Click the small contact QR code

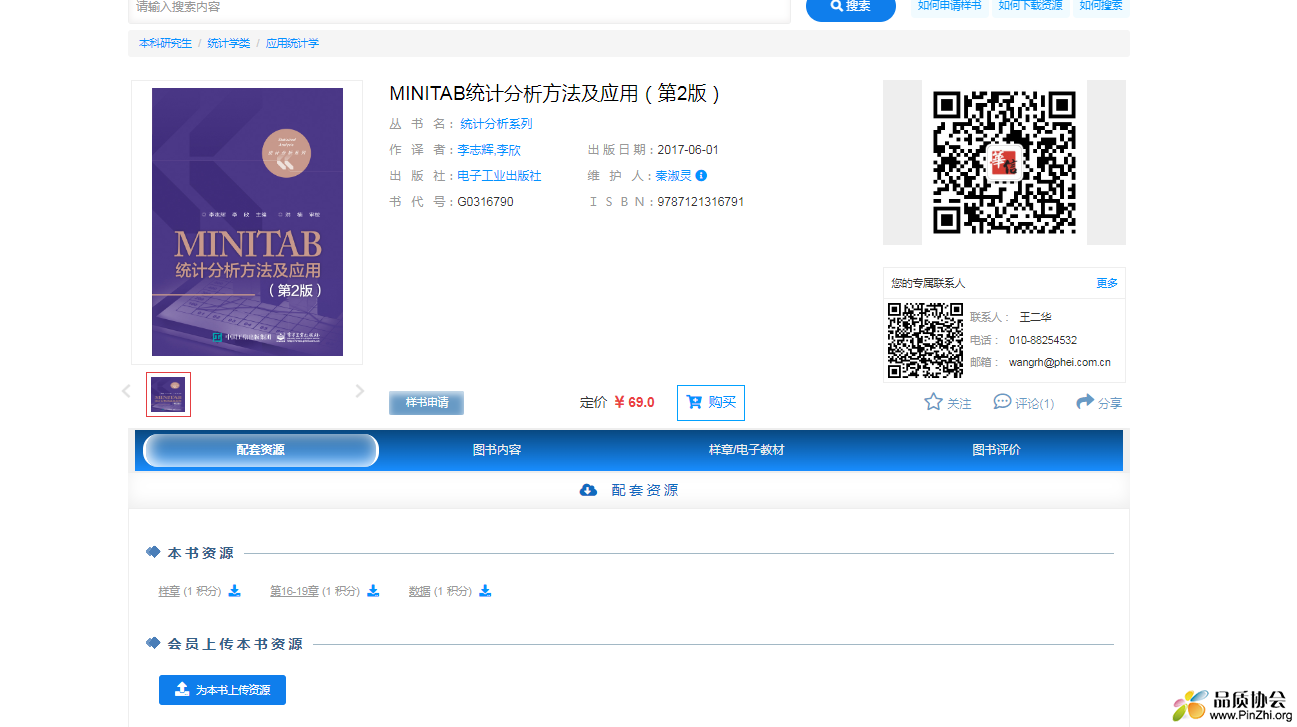tap(925, 340)
